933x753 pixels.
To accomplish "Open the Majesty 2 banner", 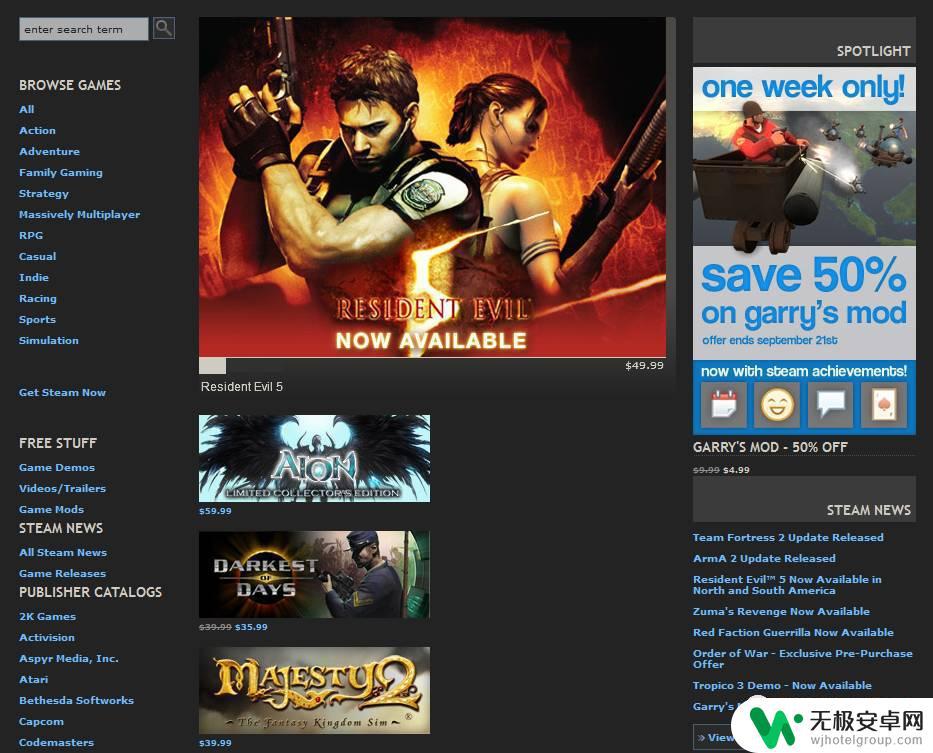I will tap(314, 690).
